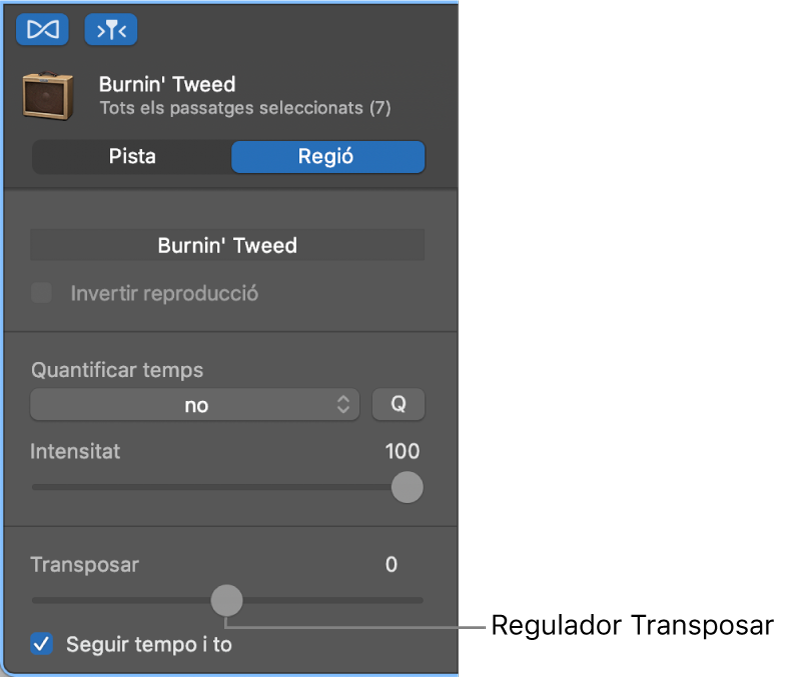Tick the Invertir reproducció checkbox

(x=42, y=294)
